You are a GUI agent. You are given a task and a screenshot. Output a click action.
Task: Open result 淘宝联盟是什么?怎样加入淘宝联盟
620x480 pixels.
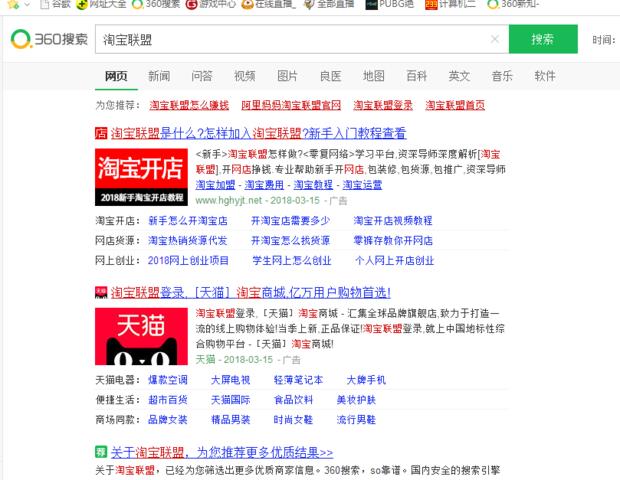pyautogui.click(x=259, y=133)
